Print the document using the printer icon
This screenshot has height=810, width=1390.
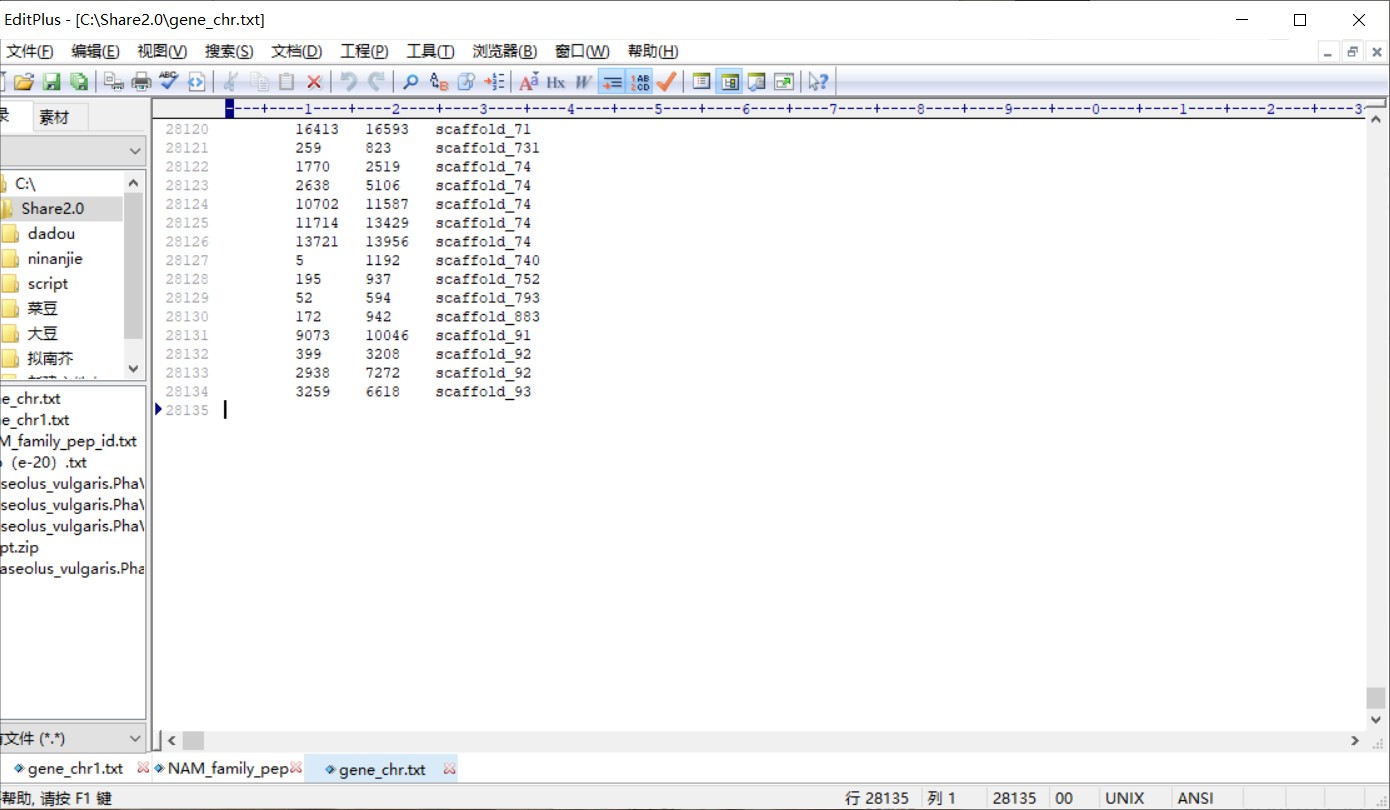(142, 82)
